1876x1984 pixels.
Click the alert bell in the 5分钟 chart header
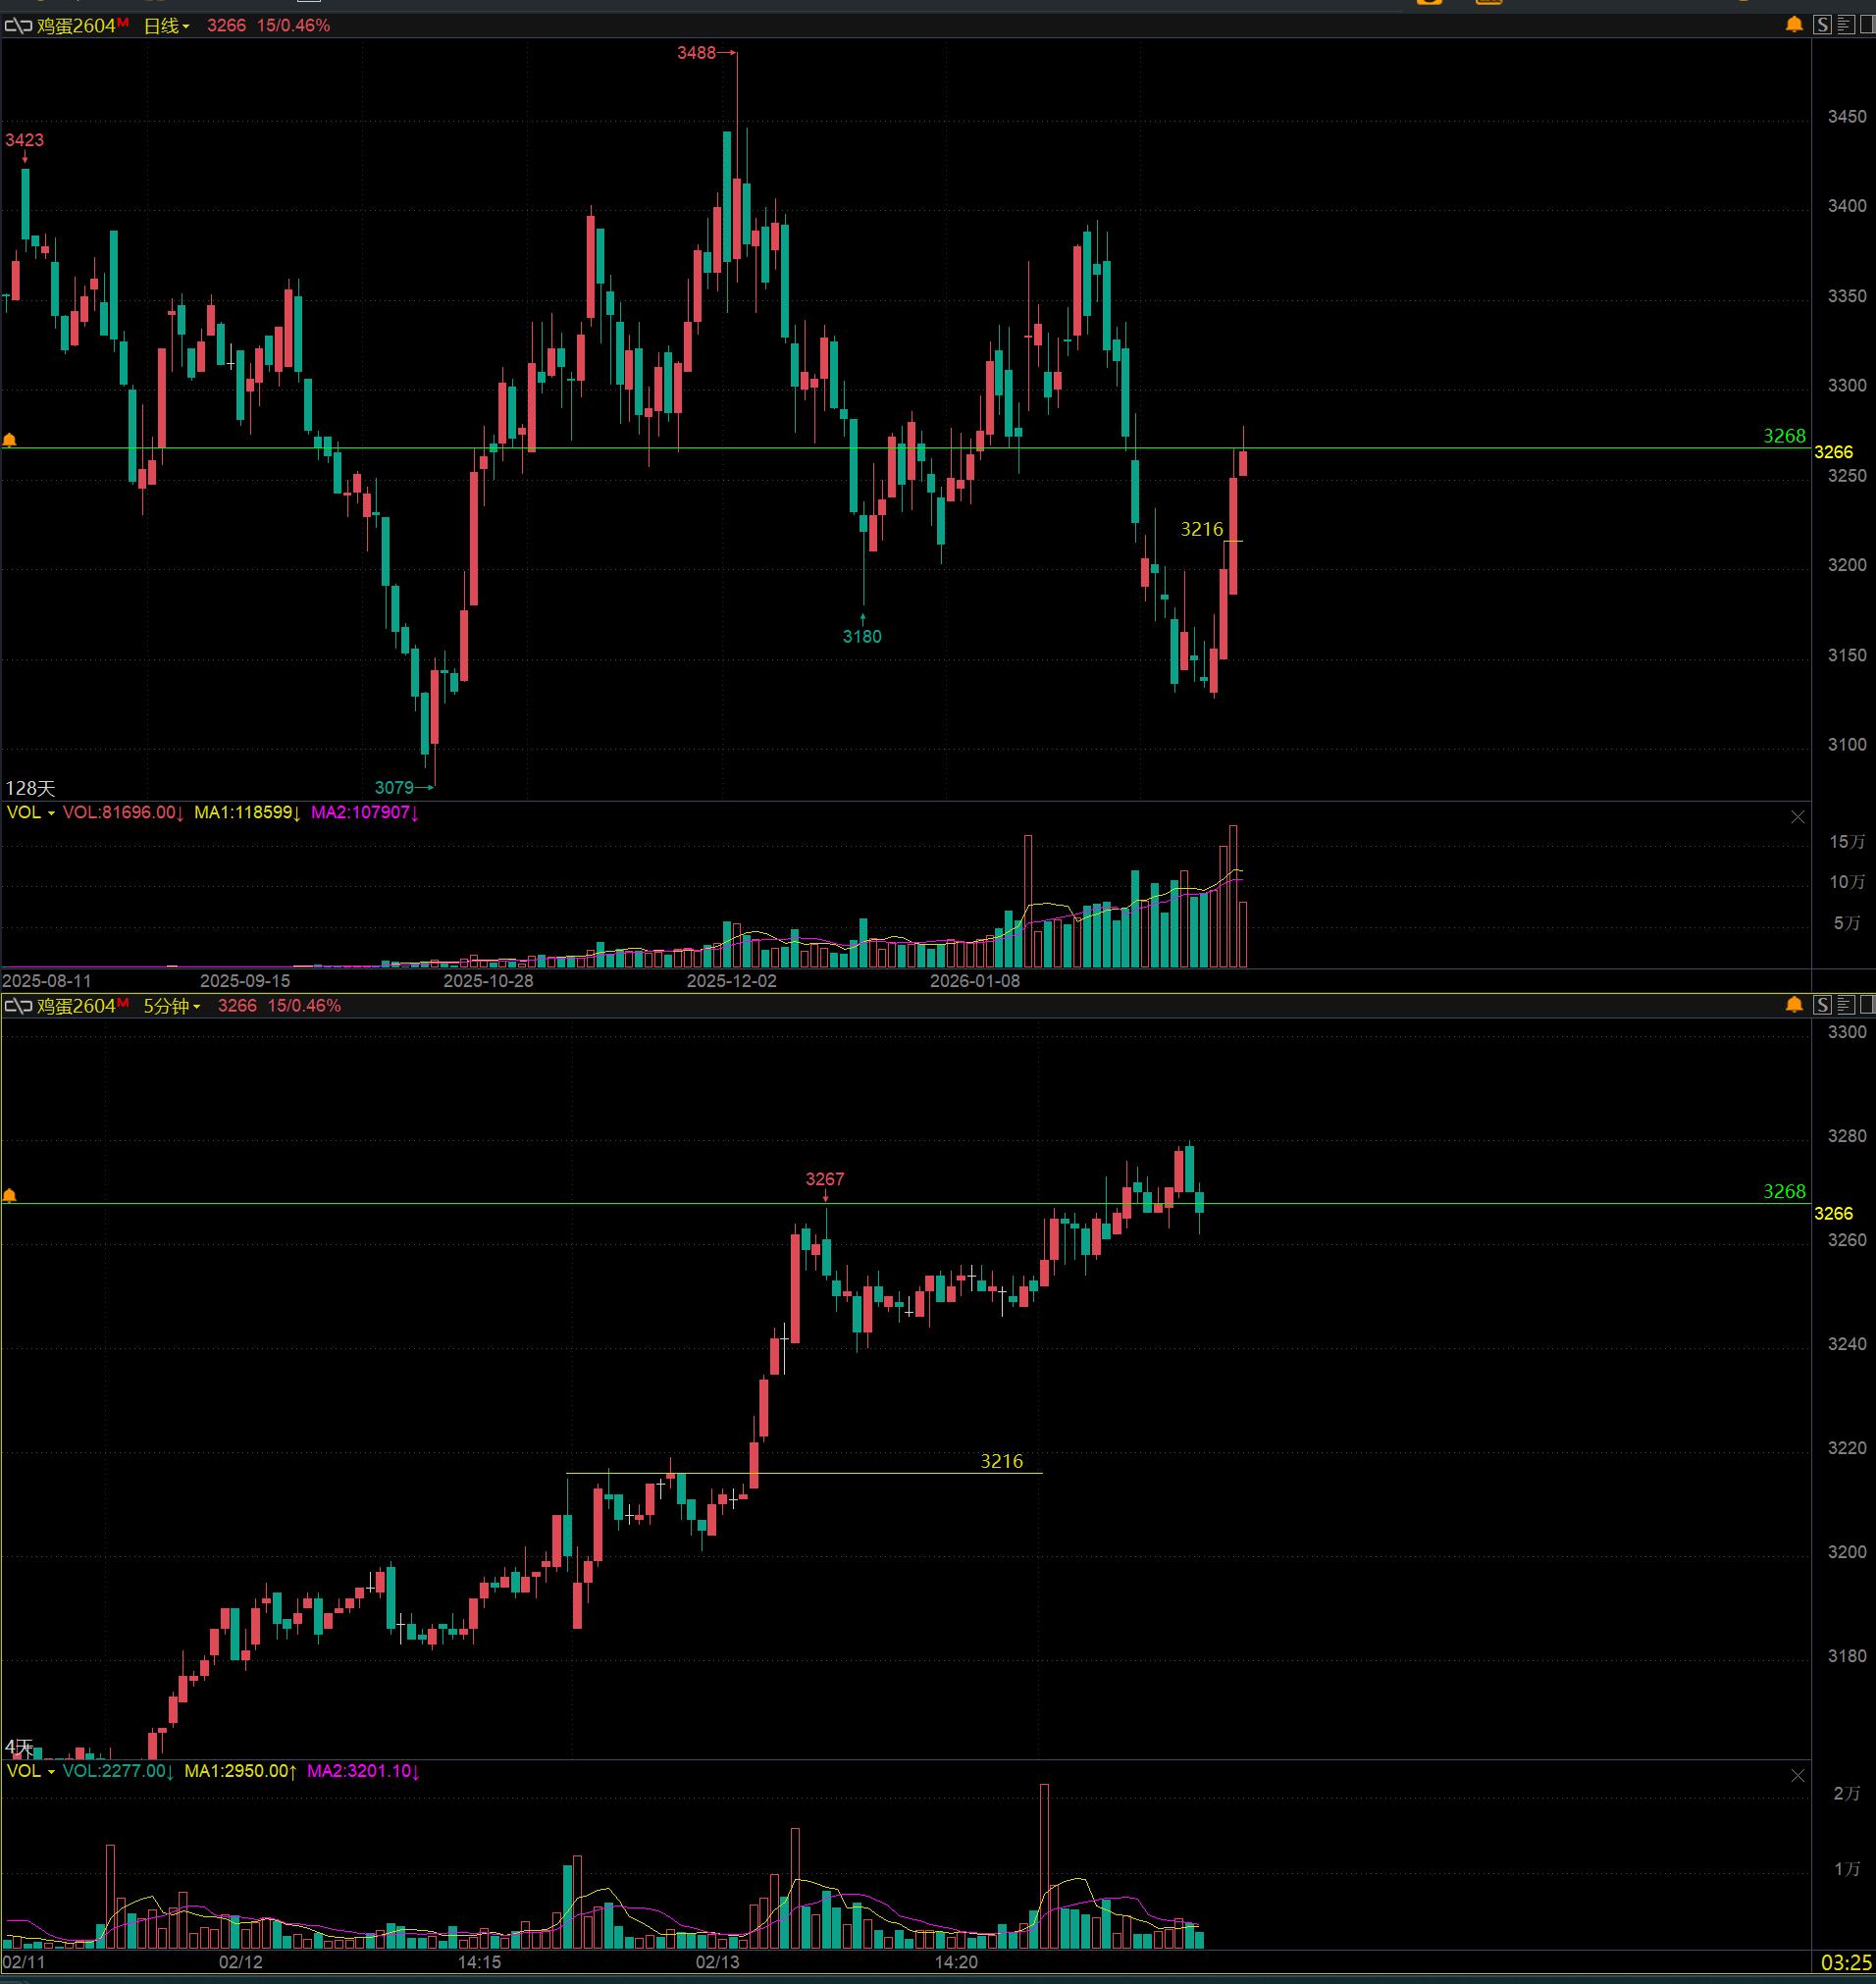pos(1794,1005)
